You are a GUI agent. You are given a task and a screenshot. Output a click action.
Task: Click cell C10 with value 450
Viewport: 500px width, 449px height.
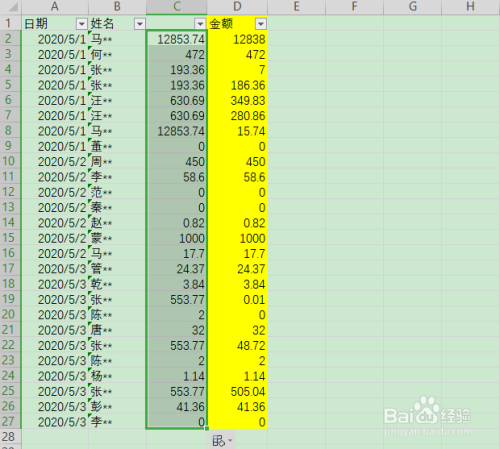pyautogui.click(x=177, y=162)
